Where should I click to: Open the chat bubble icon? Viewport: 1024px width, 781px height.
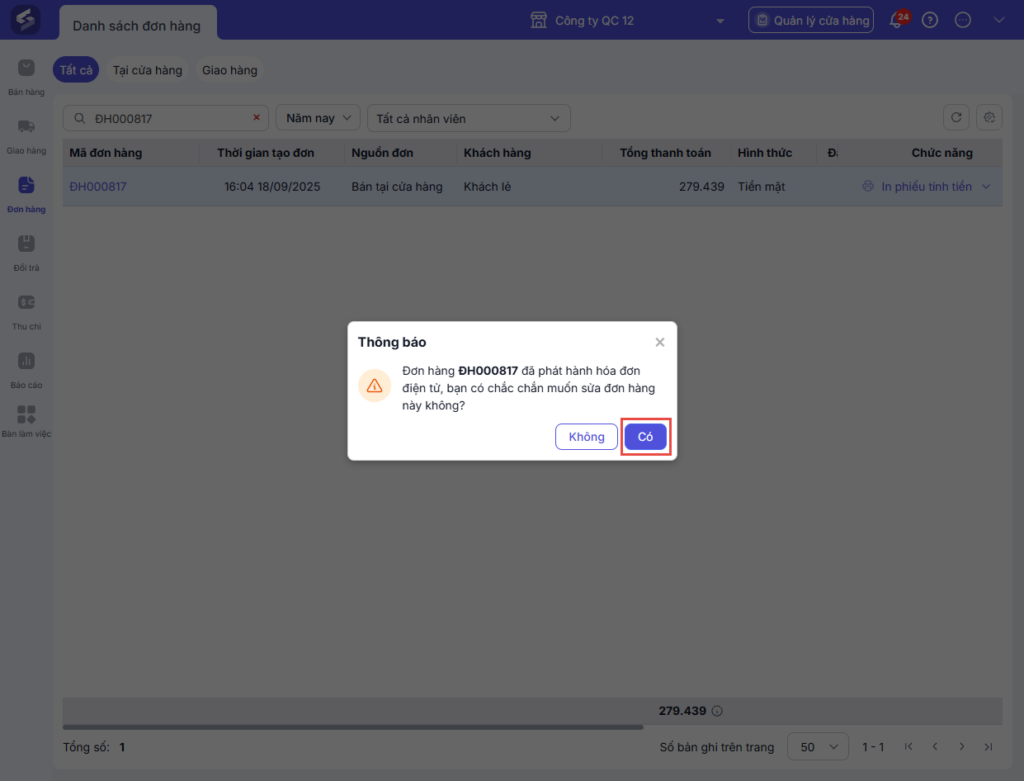[x=963, y=20]
